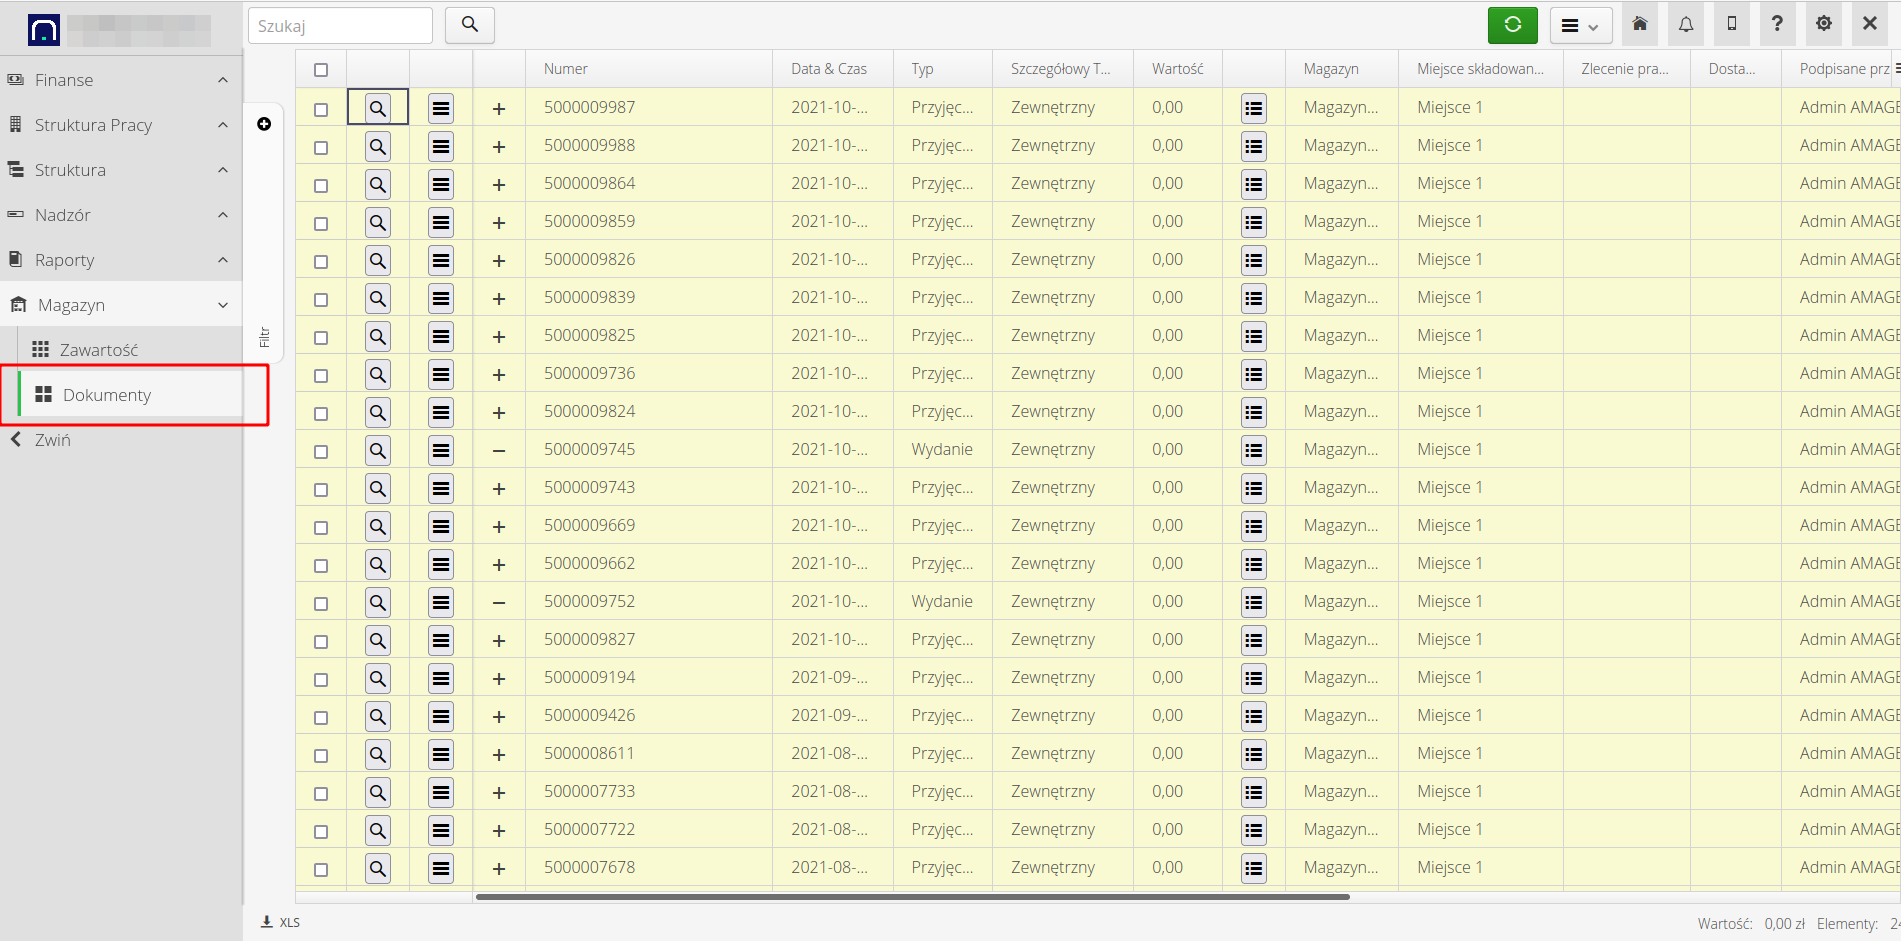This screenshot has height=941, width=1901.
Task: Click the green refresh button
Action: click(x=1512, y=25)
